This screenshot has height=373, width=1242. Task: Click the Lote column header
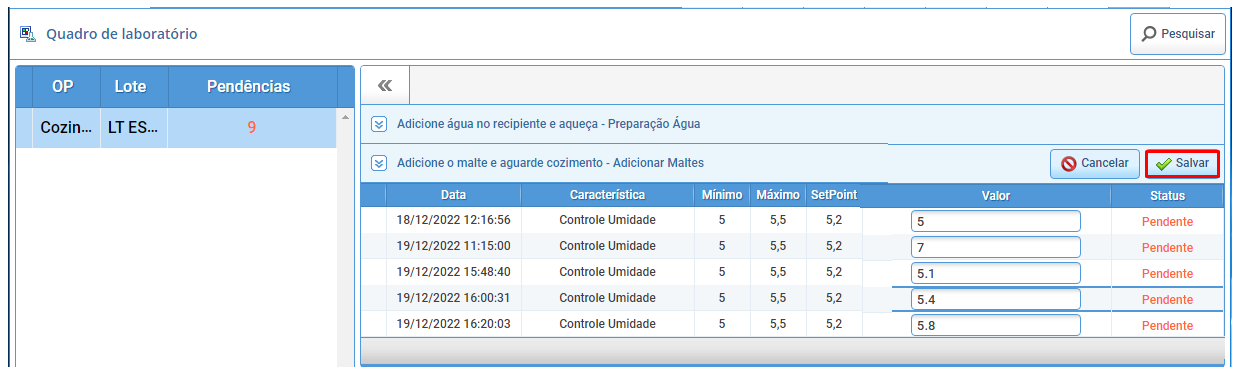click(131, 87)
